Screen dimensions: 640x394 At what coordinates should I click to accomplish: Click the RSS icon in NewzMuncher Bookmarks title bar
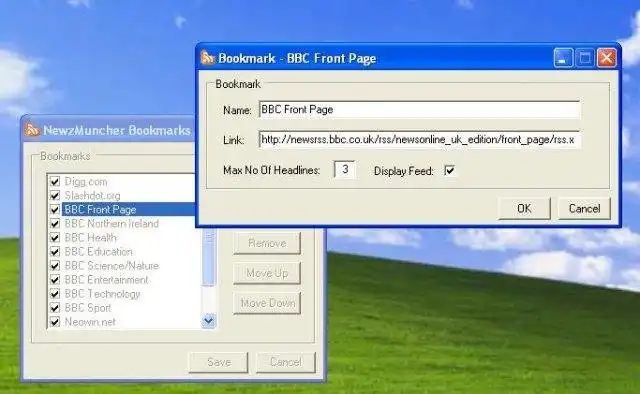point(31,130)
